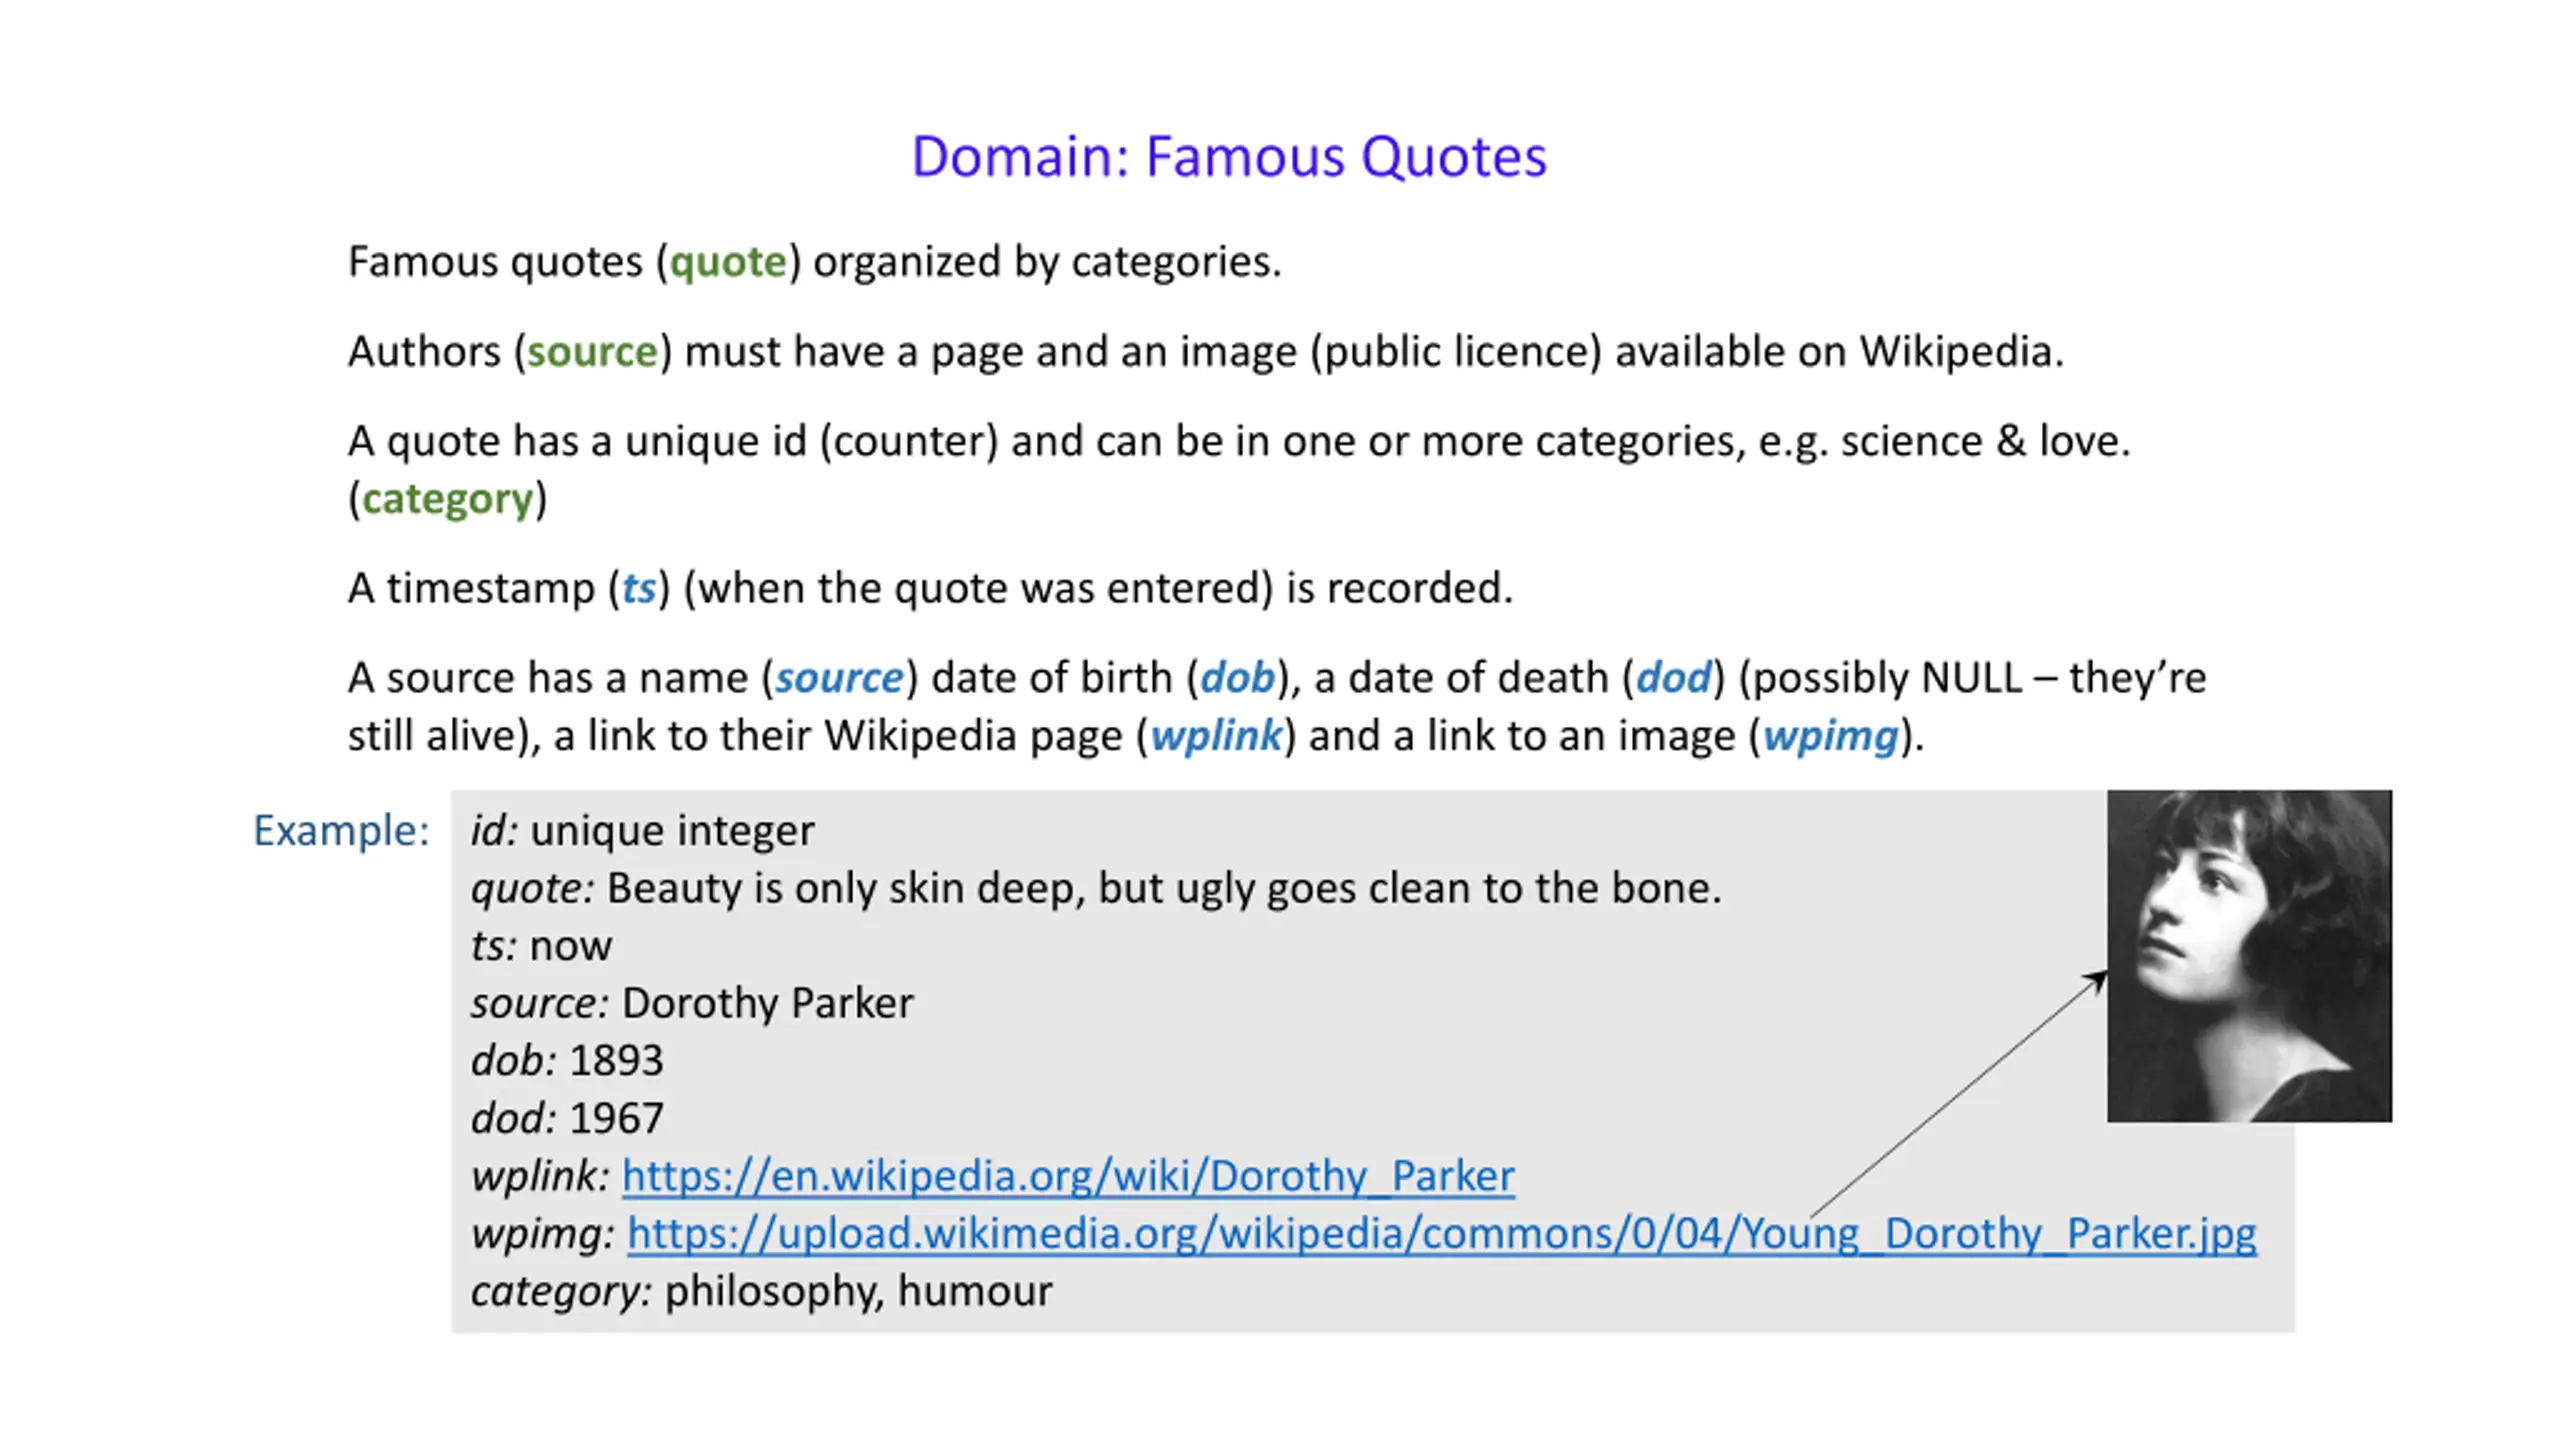Click the green word quote

pyautogui.click(x=728, y=262)
